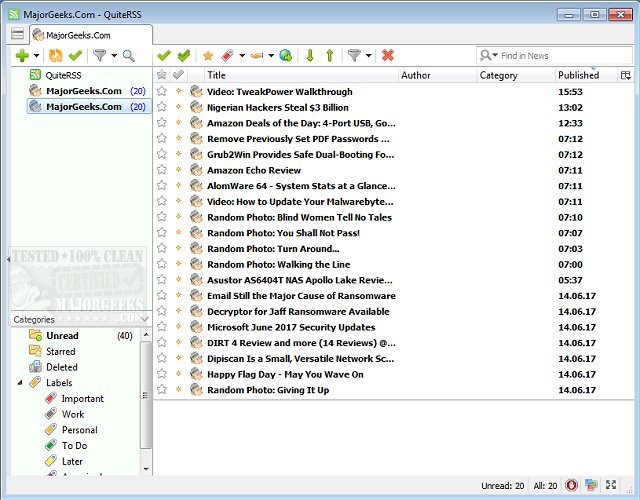Click the green up arrow previous unread icon
The height and width of the screenshot is (500, 640).
click(x=329, y=56)
